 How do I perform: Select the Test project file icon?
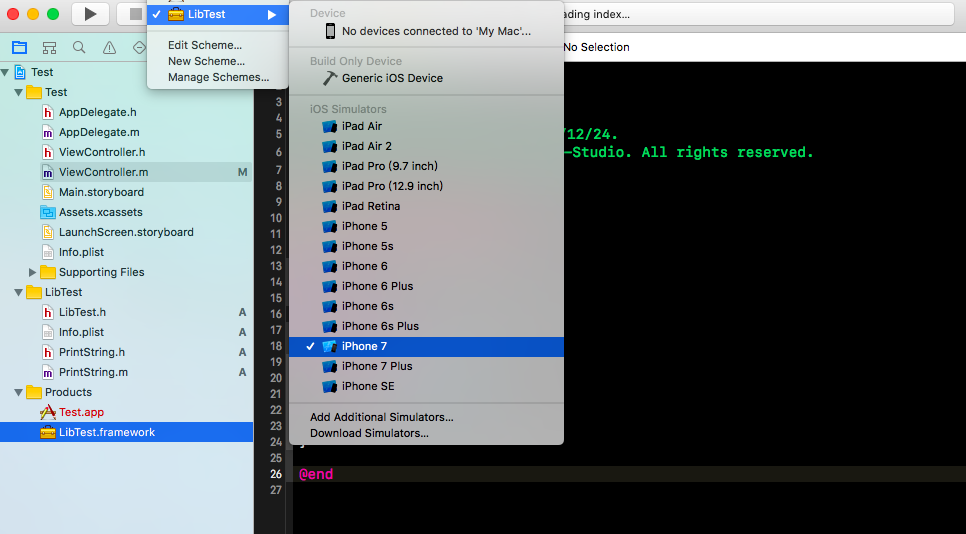(20, 72)
